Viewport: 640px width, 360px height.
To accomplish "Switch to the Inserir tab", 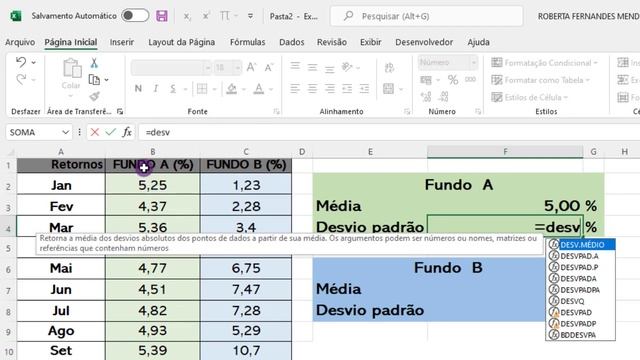I will coord(122,42).
